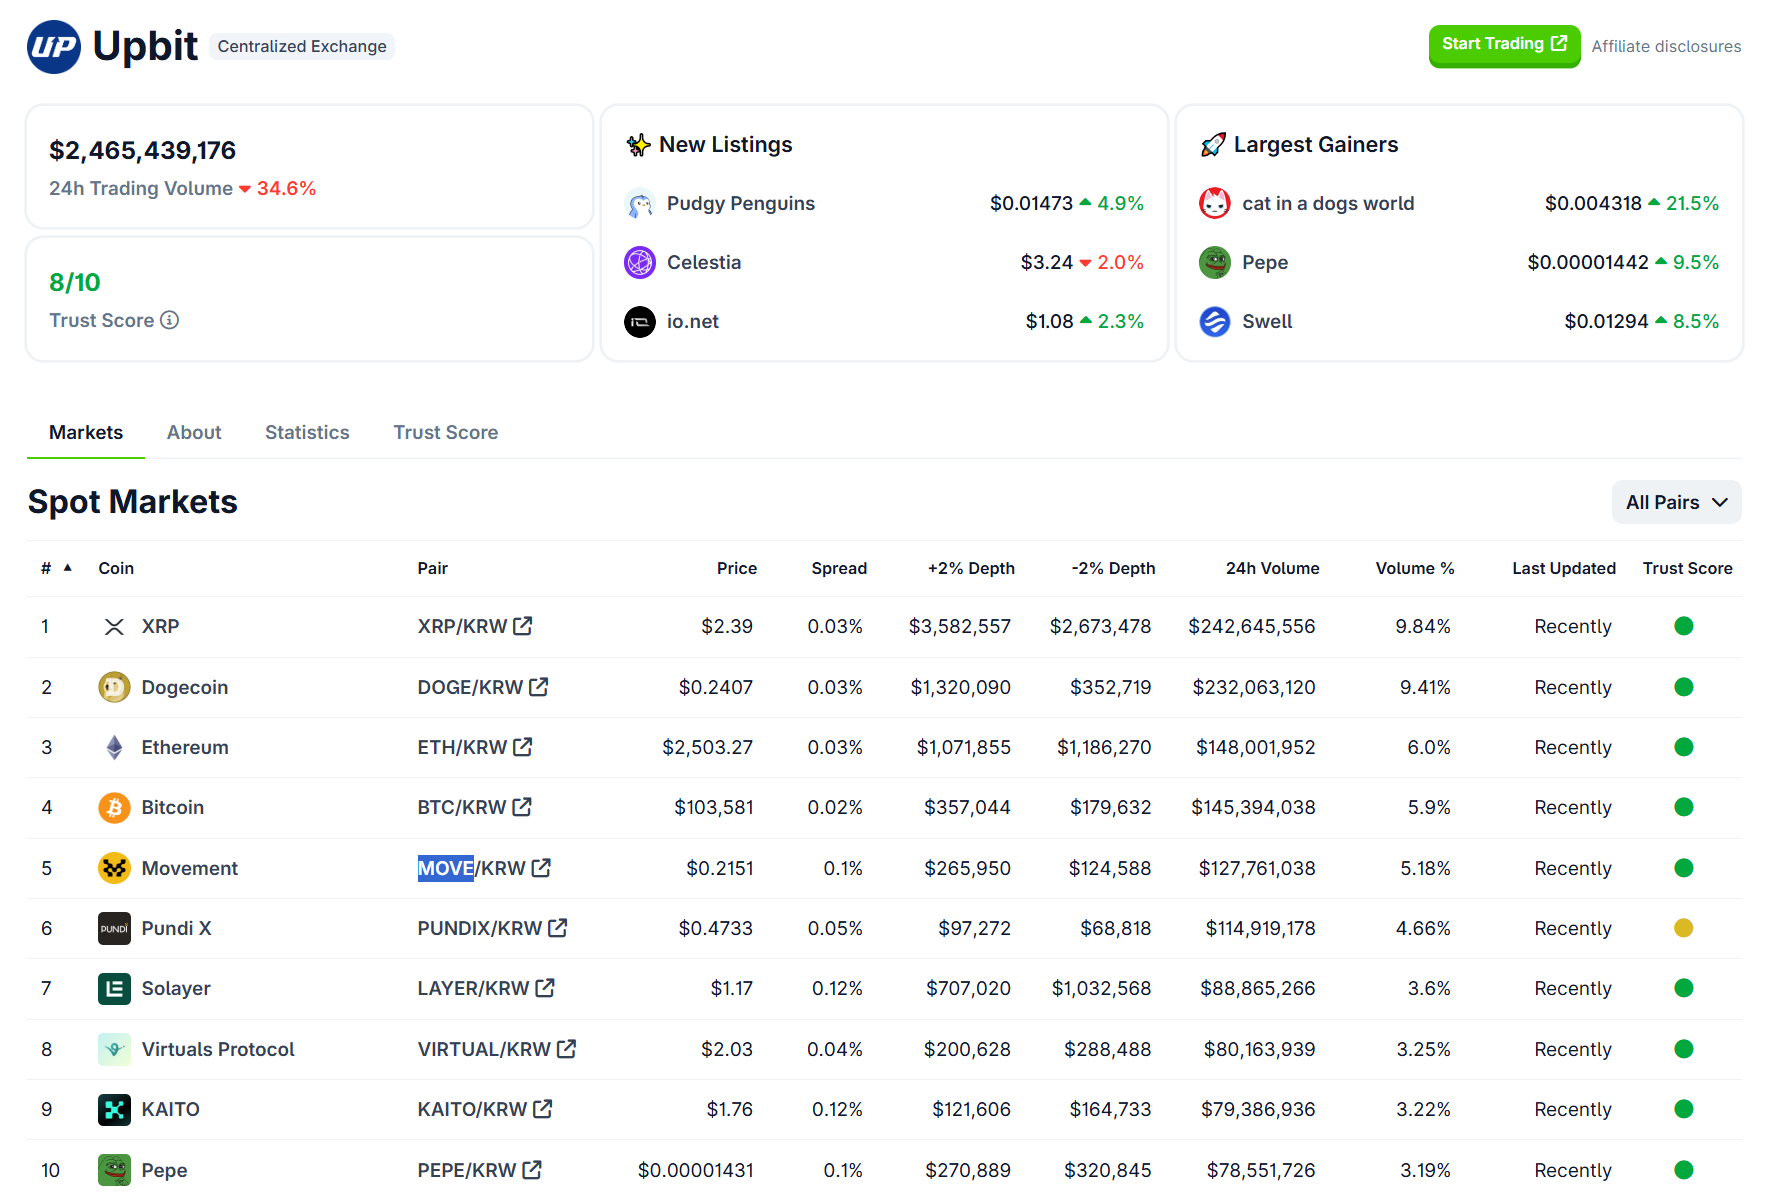Click the Solayer coin icon
Viewport: 1769px width, 1195px height.
click(x=114, y=989)
